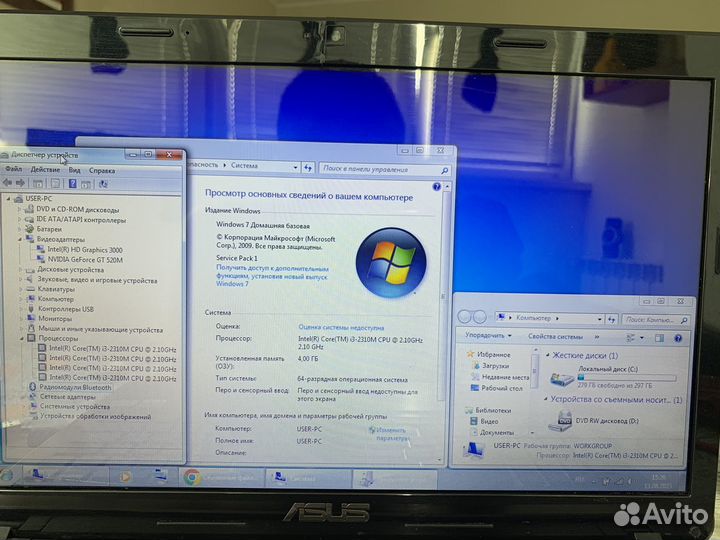
Task: Click Система breadcrumb in System window
Action: 244,165
